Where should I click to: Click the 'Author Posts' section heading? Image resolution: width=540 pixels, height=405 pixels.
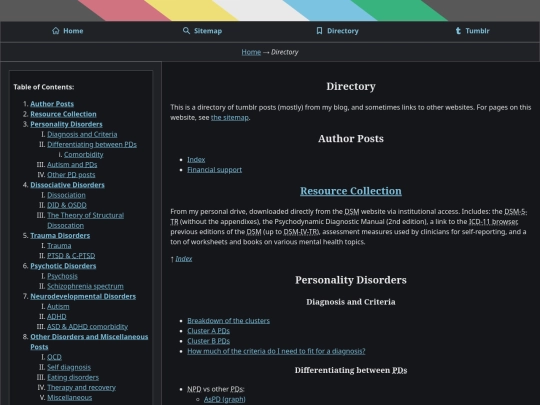pos(351,138)
